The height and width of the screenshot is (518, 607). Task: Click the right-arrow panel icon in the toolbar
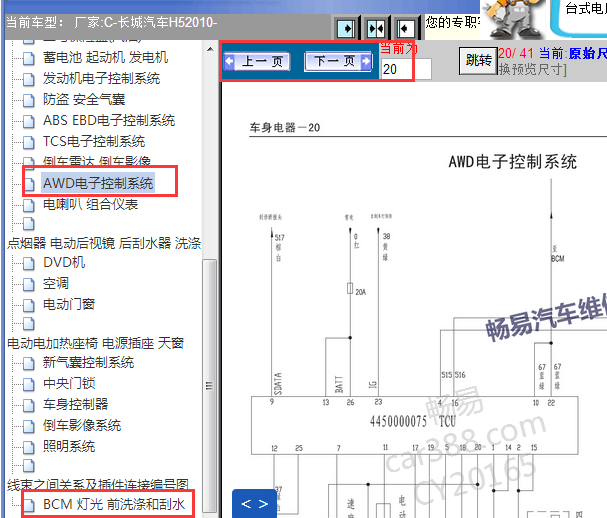point(346,28)
